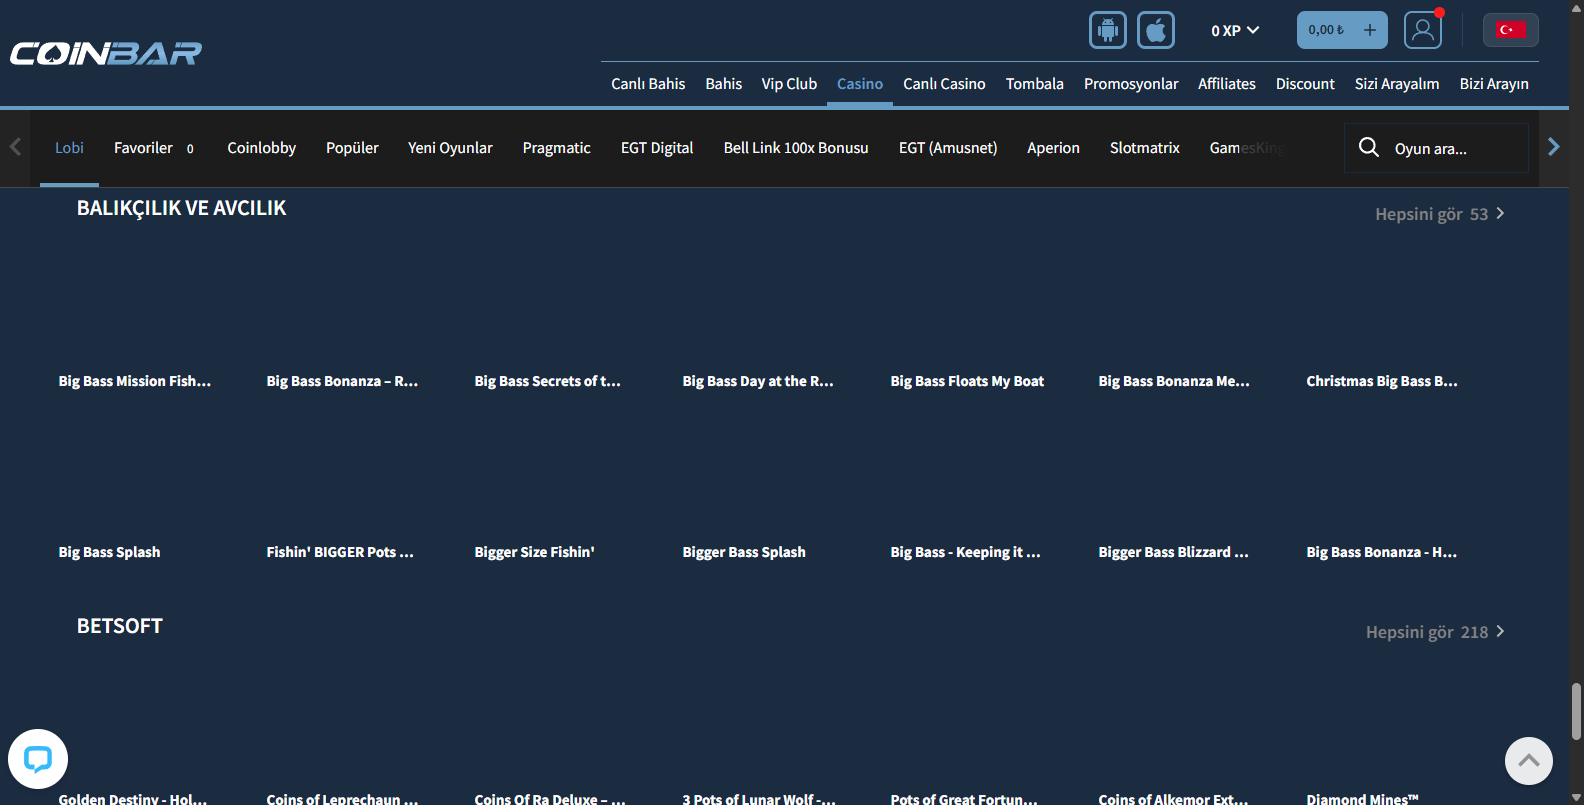Open the Big Bass Splash game
Image resolution: width=1584 pixels, height=805 pixels.
point(109,552)
